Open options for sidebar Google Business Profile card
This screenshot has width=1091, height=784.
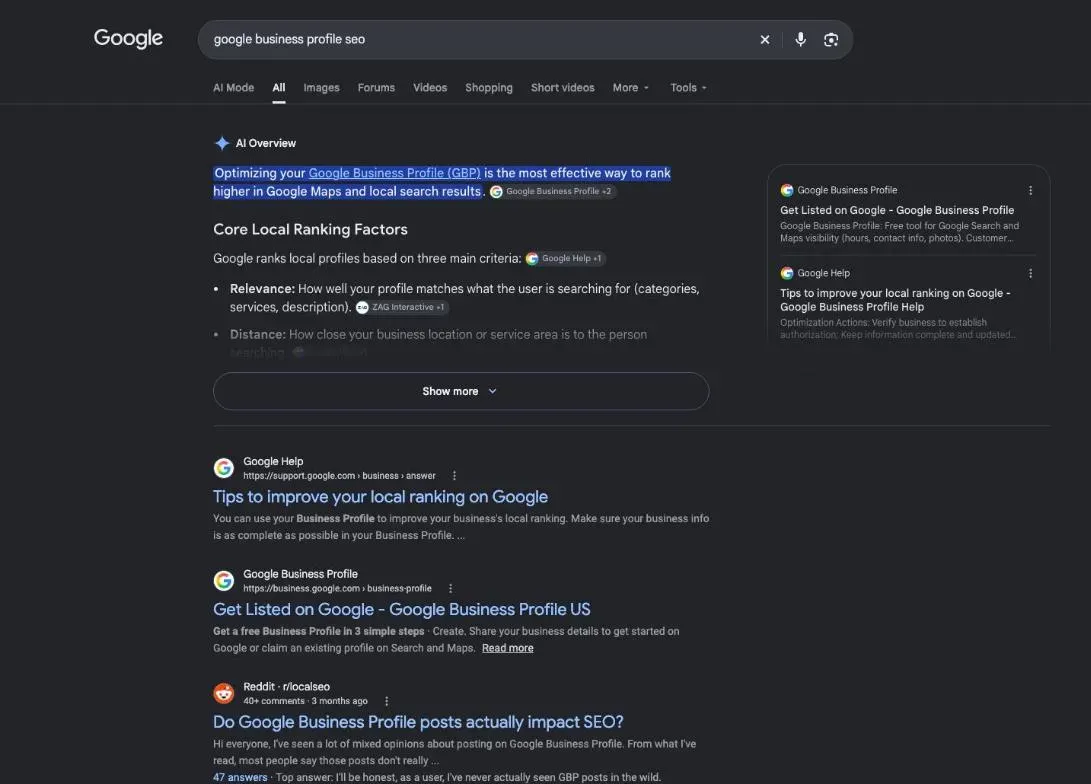[1030, 190]
